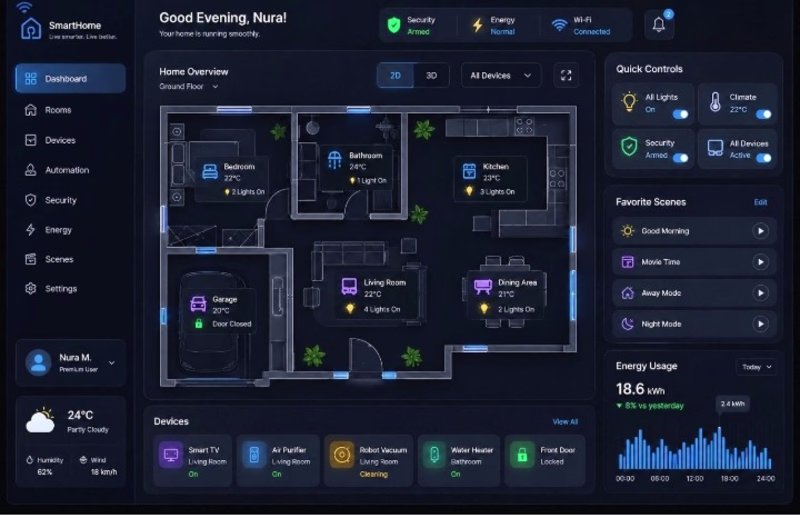Image resolution: width=800 pixels, height=518 pixels.
Task: Edit Favorite Scenes
Action: (760, 202)
